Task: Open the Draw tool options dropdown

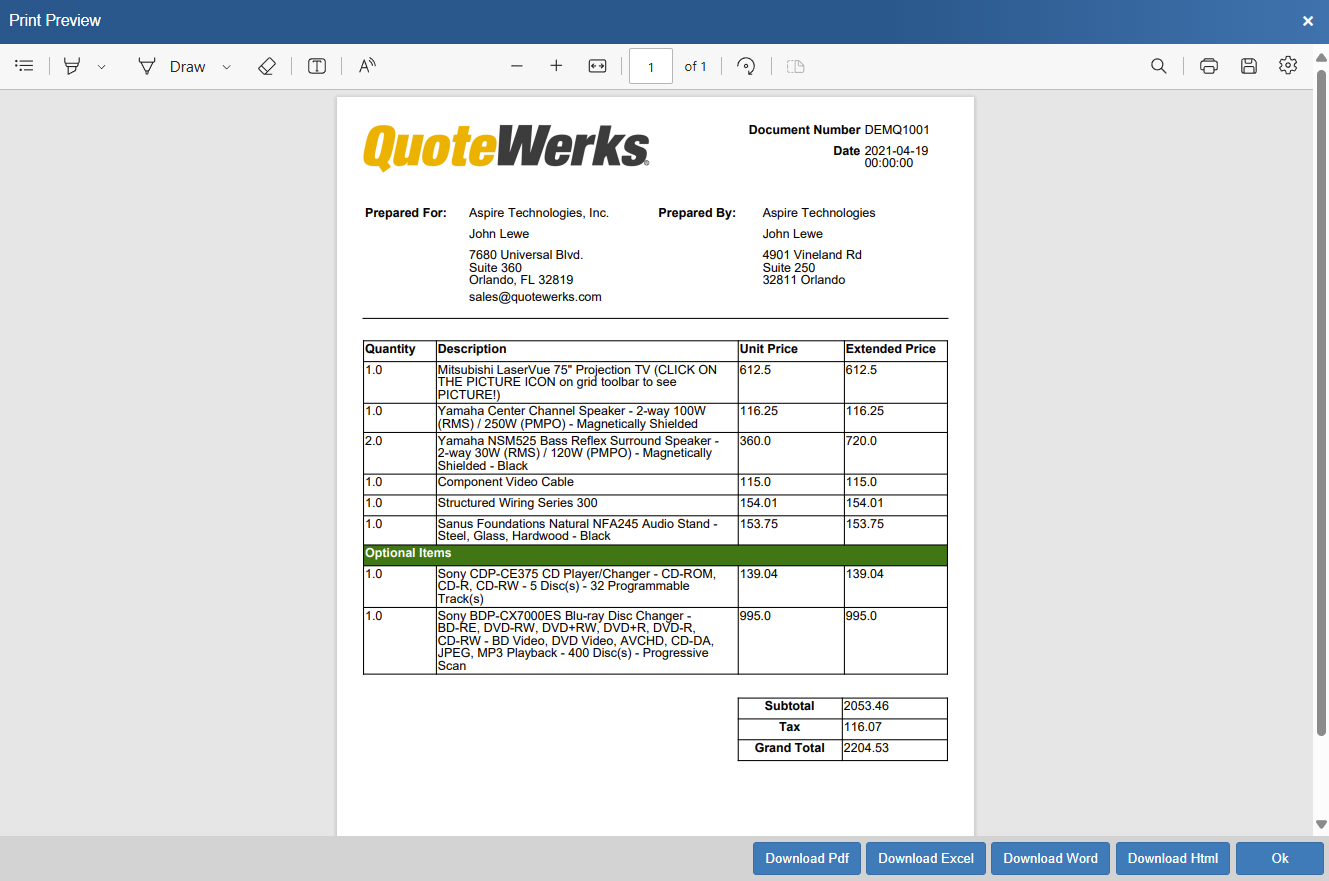Action: [x=226, y=67]
